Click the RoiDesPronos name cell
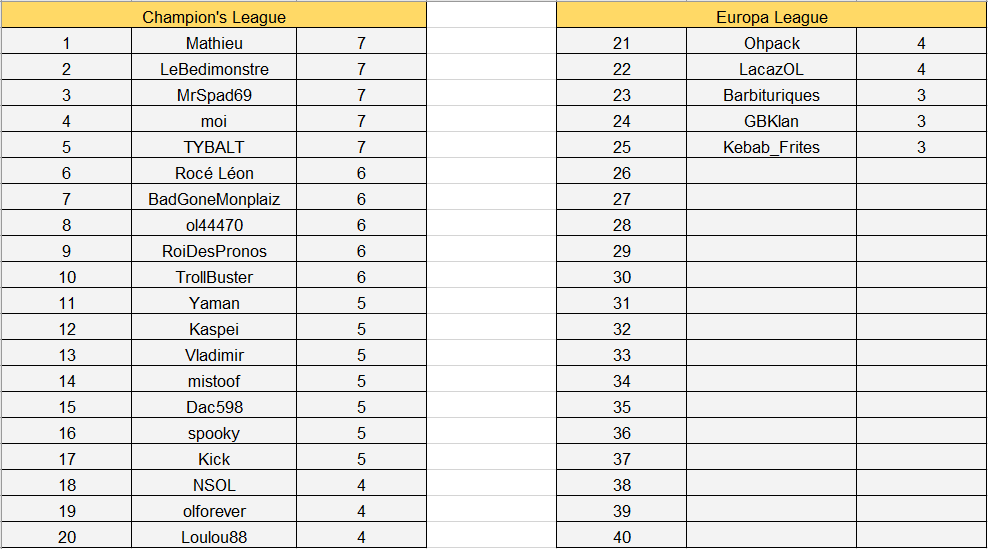988x549 pixels. click(x=214, y=251)
